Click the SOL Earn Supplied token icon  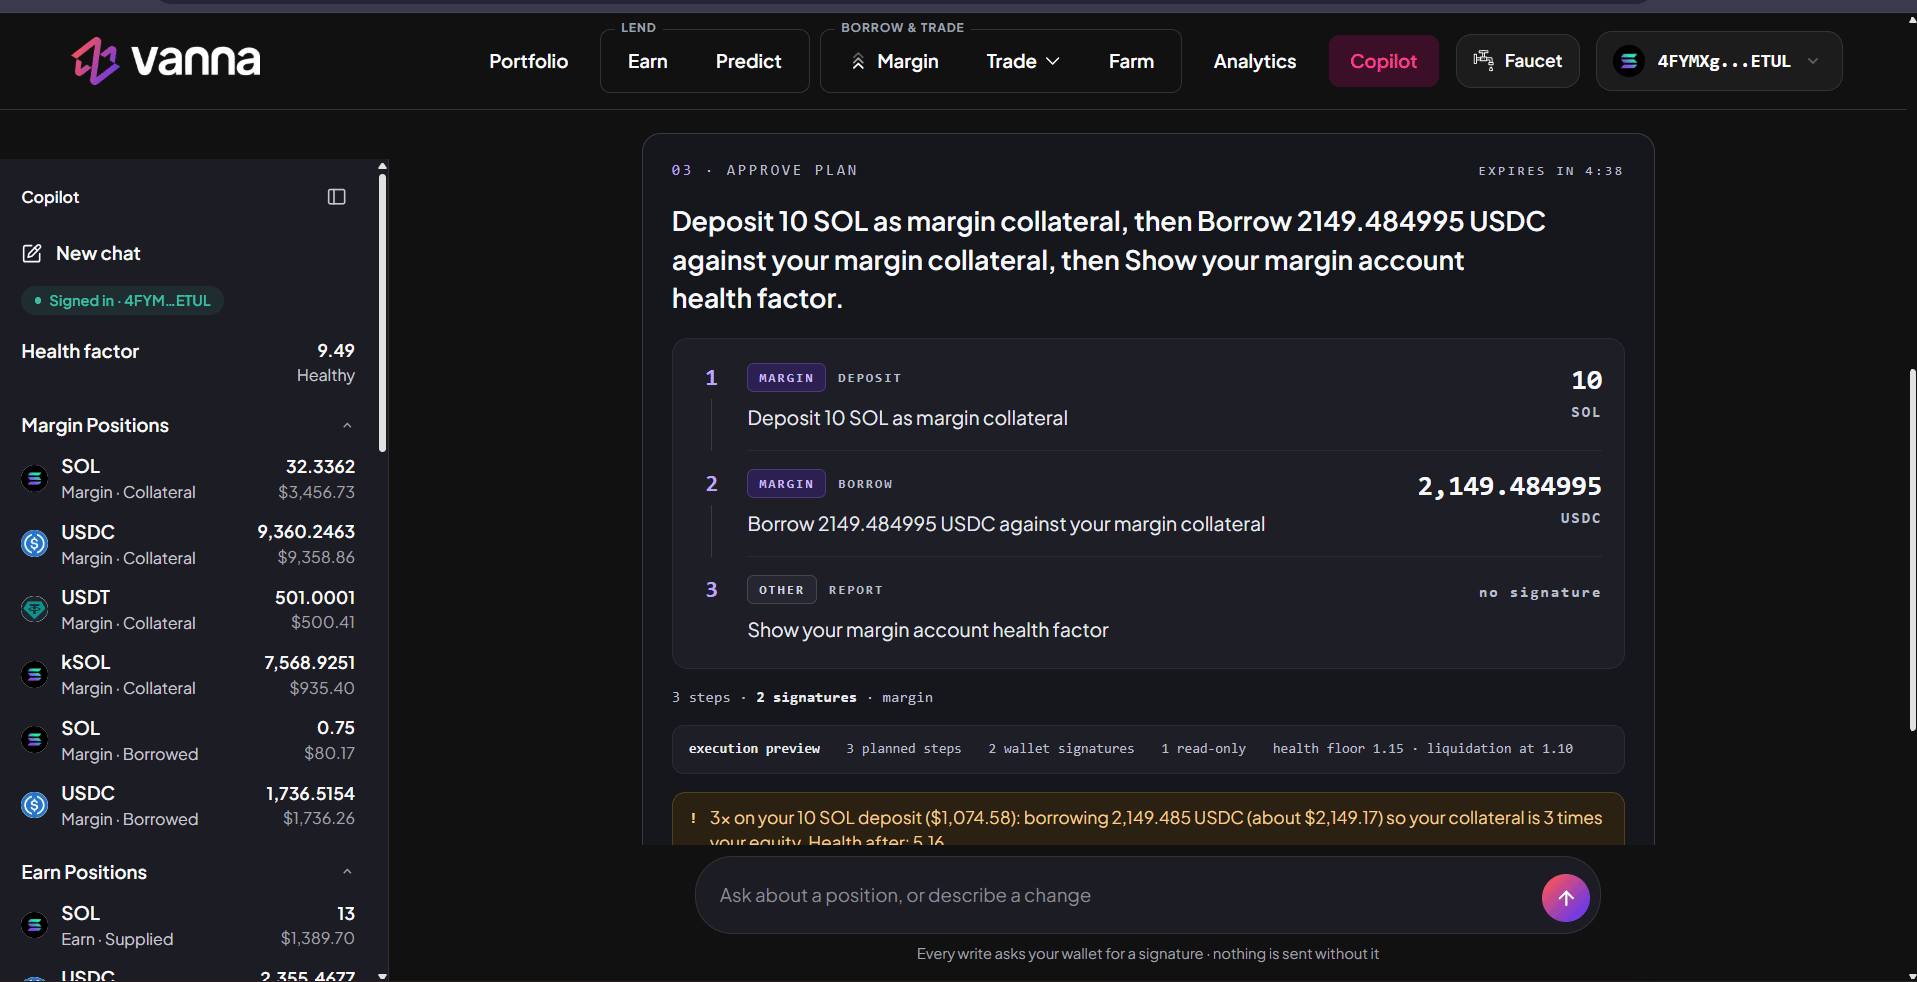35,925
